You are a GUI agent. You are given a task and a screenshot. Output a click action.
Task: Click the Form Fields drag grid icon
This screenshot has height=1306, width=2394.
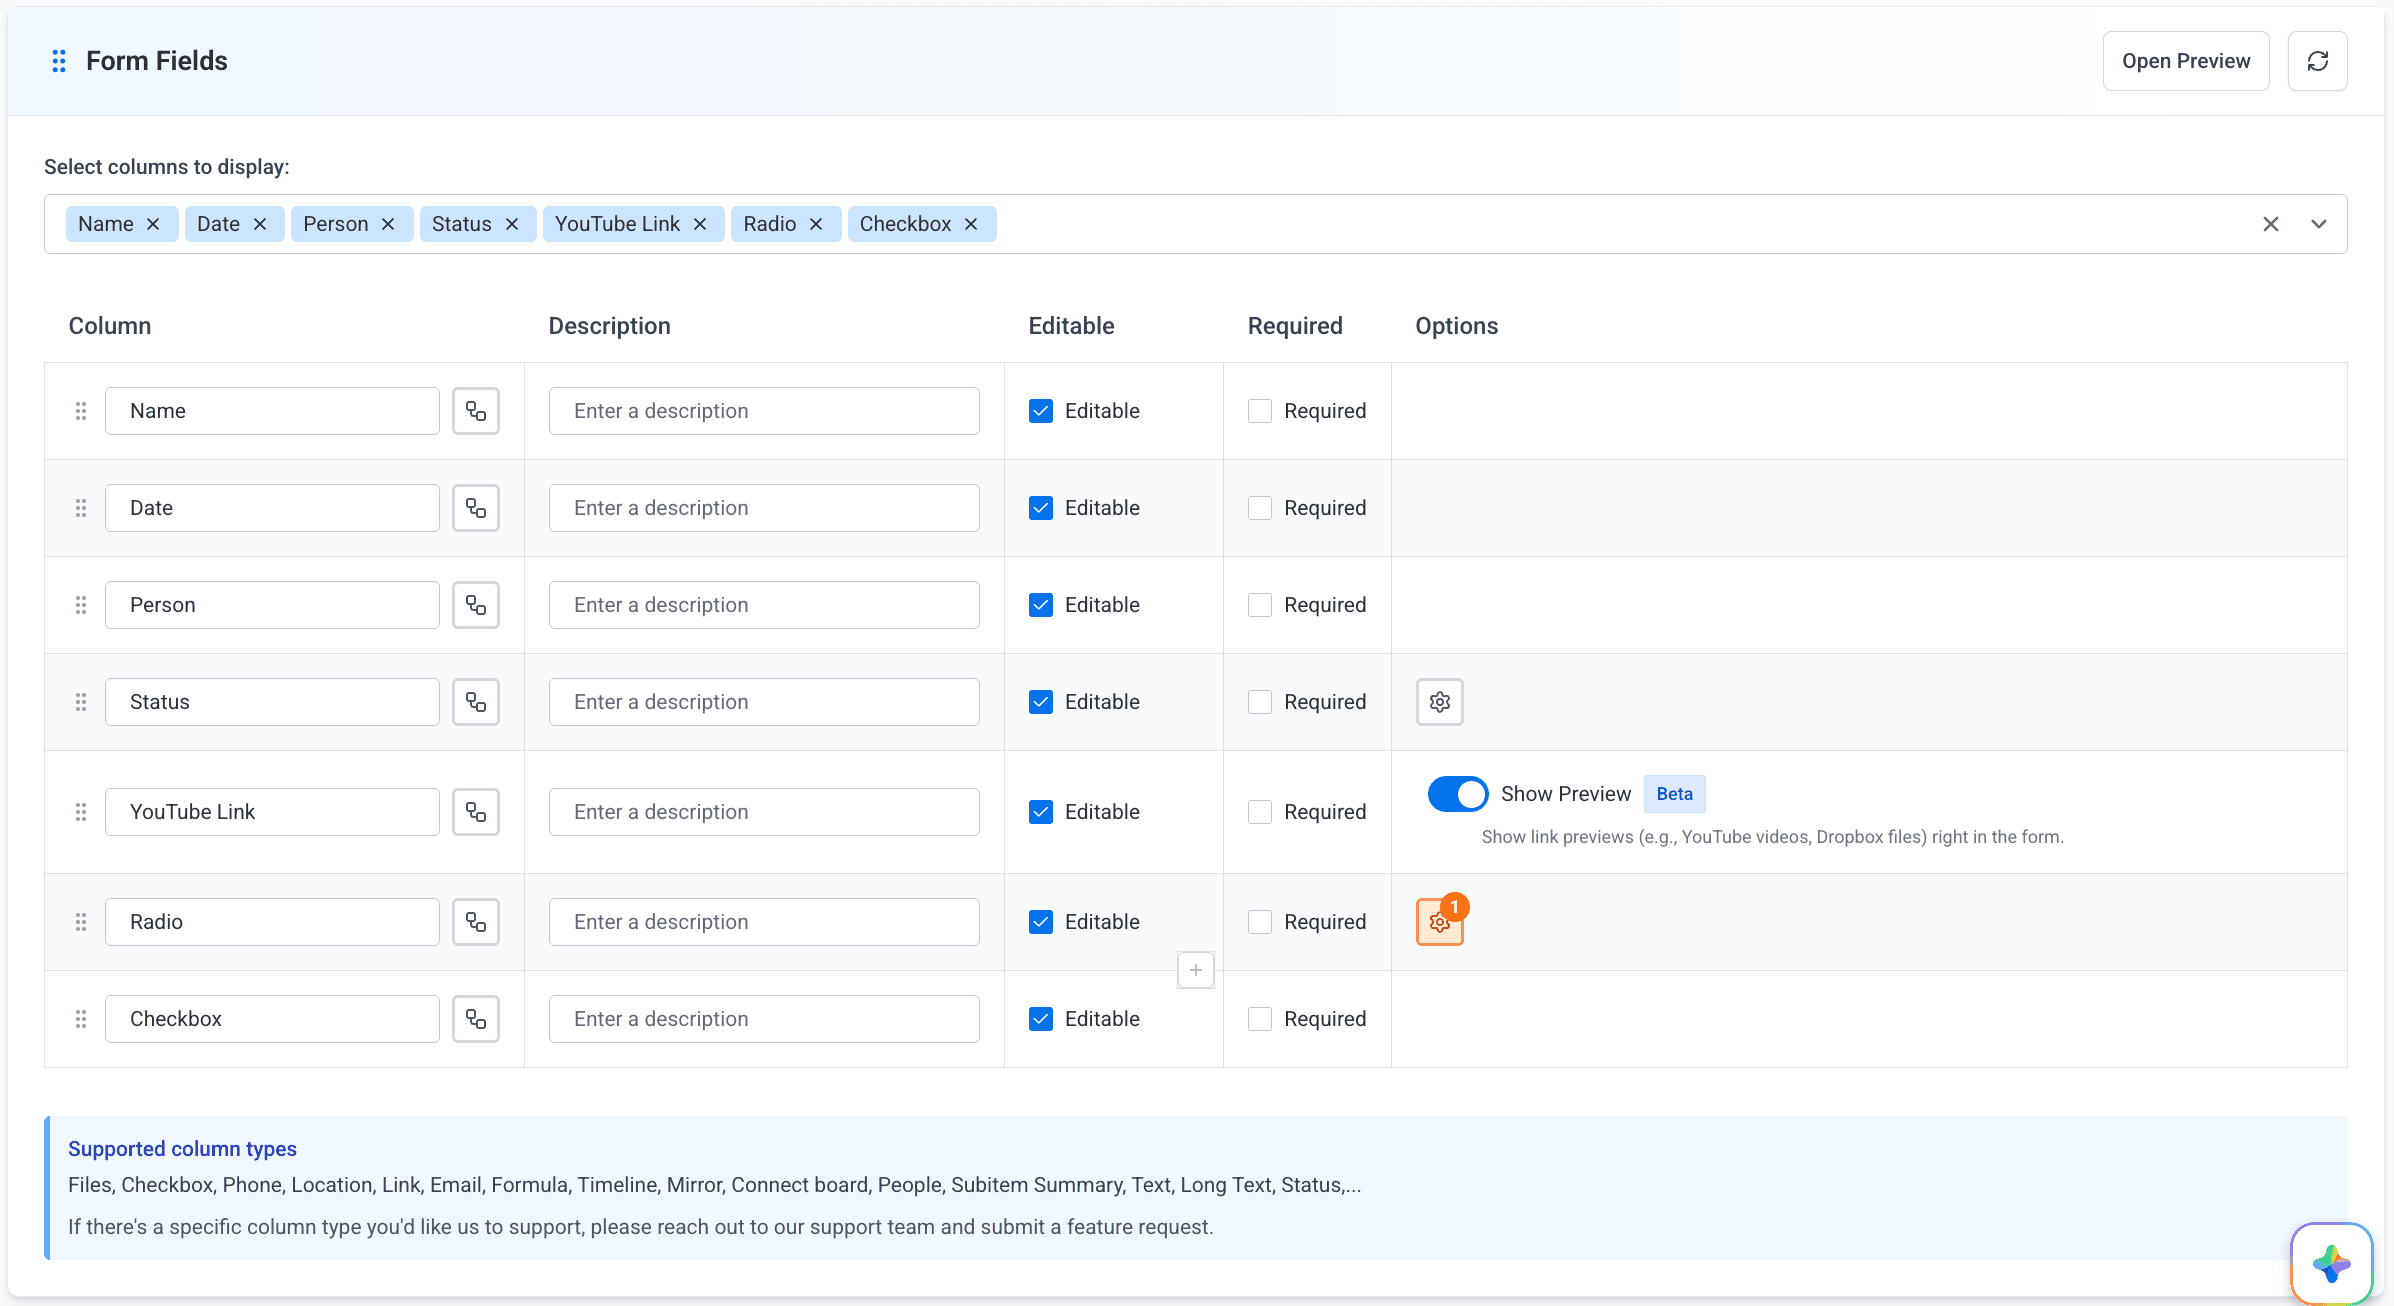(59, 61)
